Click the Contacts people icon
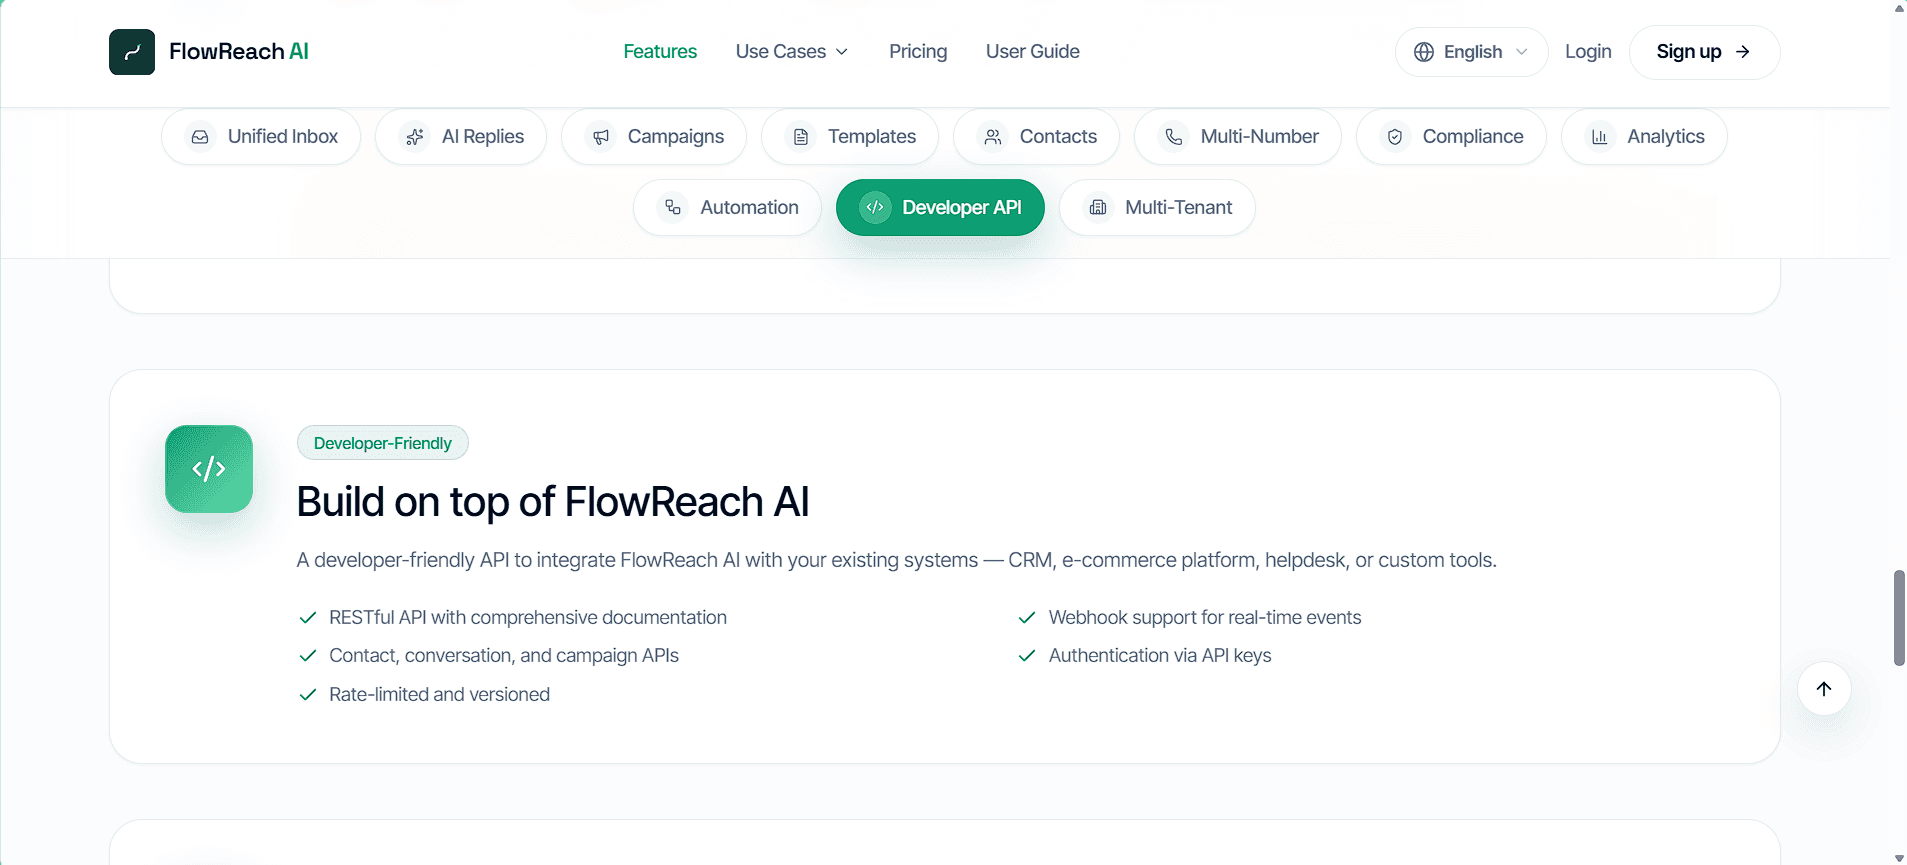The width and height of the screenshot is (1907, 865). coord(993,137)
